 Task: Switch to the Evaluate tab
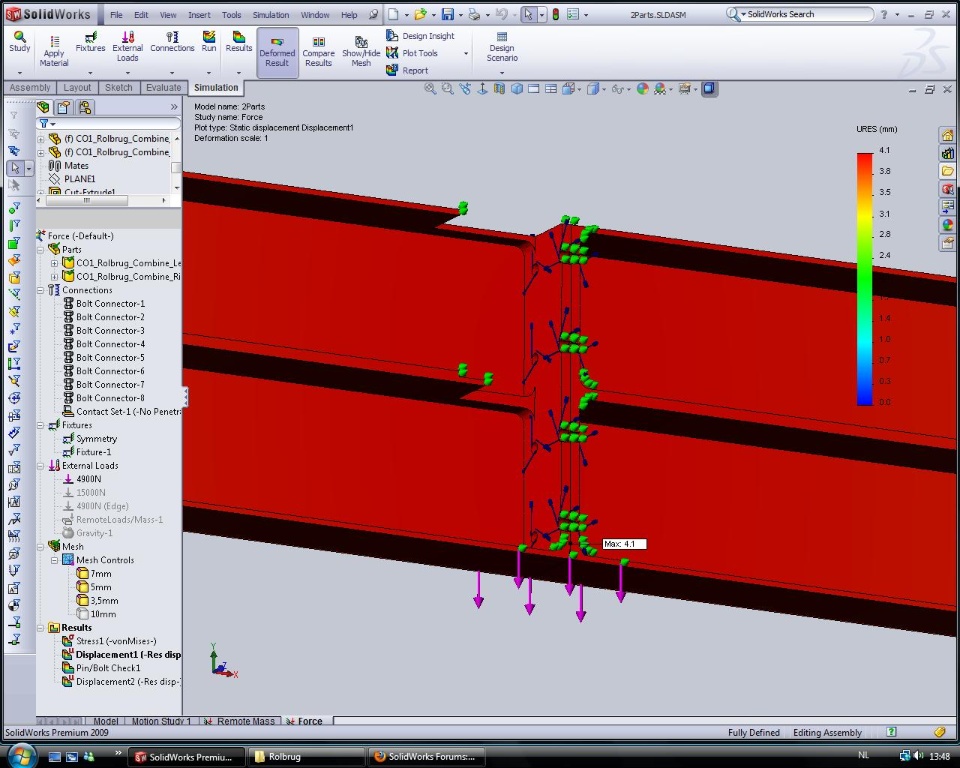(x=163, y=88)
